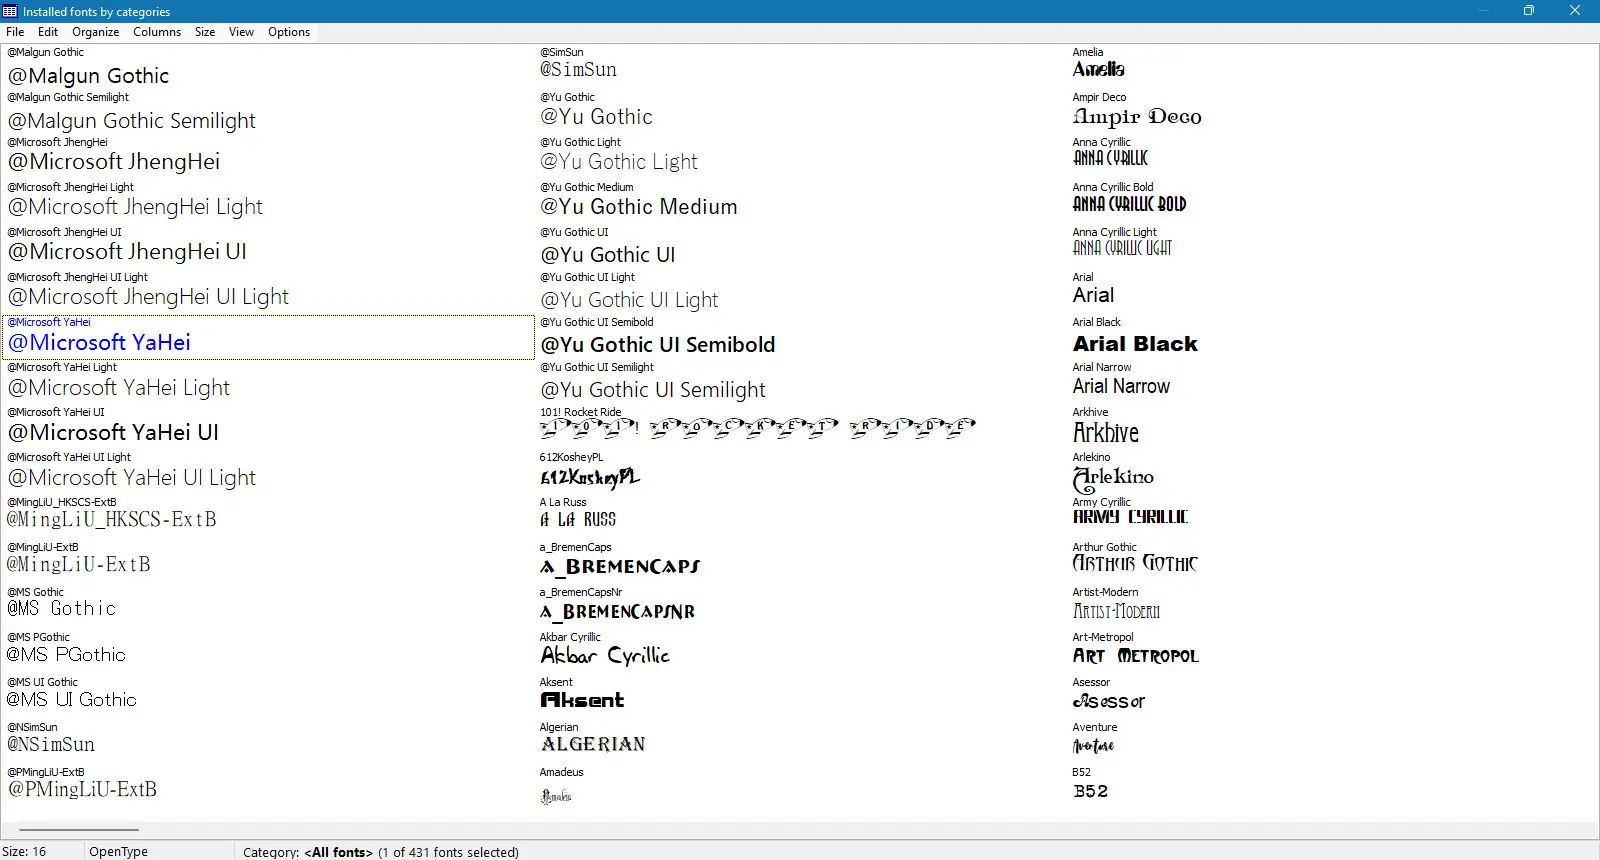The height and width of the screenshot is (860, 1600).
Task: Select the Artist-Modern font sample
Action: click(1116, 611)
